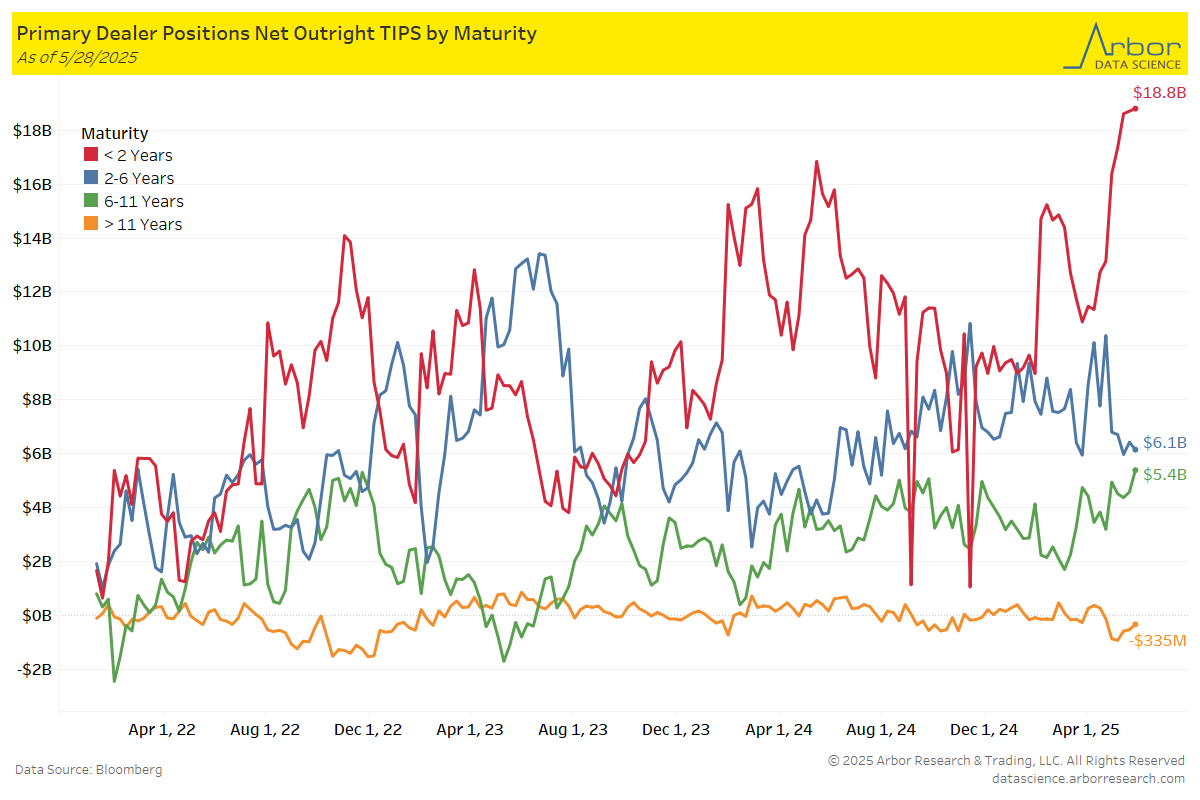
Task: Click the $18B y-axis label
Action: click(x=33, y=131)
